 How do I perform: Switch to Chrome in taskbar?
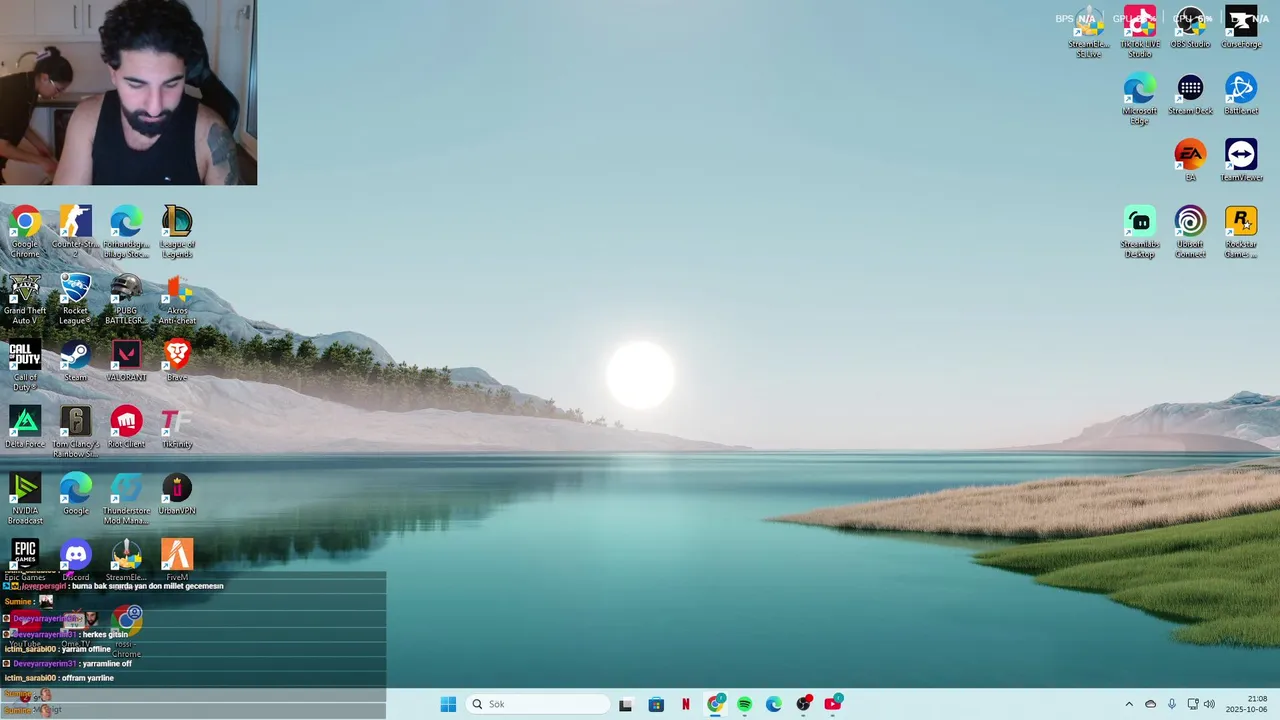click(x=715, y=704)
